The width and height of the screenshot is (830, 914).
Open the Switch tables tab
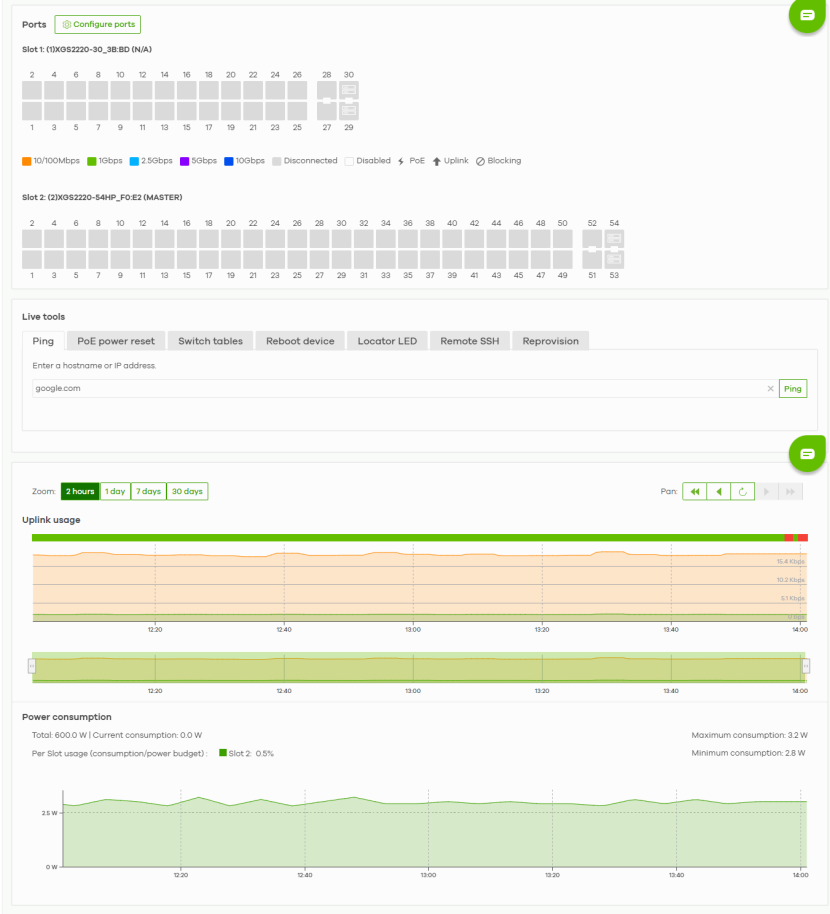click(x=210, y=341)
